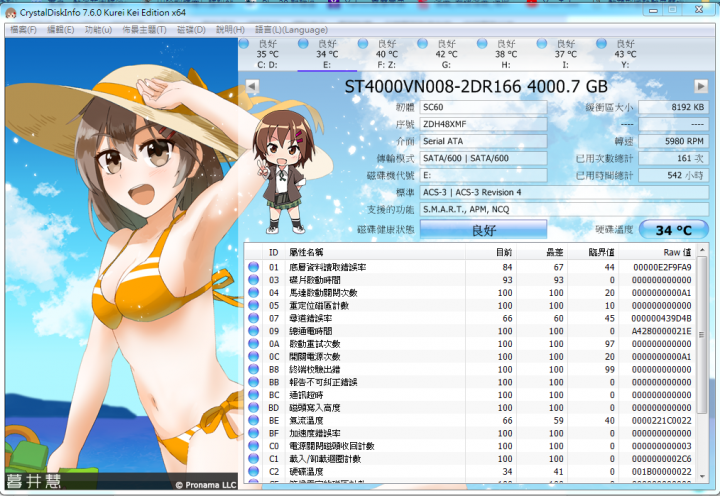Select the G: drive status icon
720x496 pixels.
coord(422,44)
